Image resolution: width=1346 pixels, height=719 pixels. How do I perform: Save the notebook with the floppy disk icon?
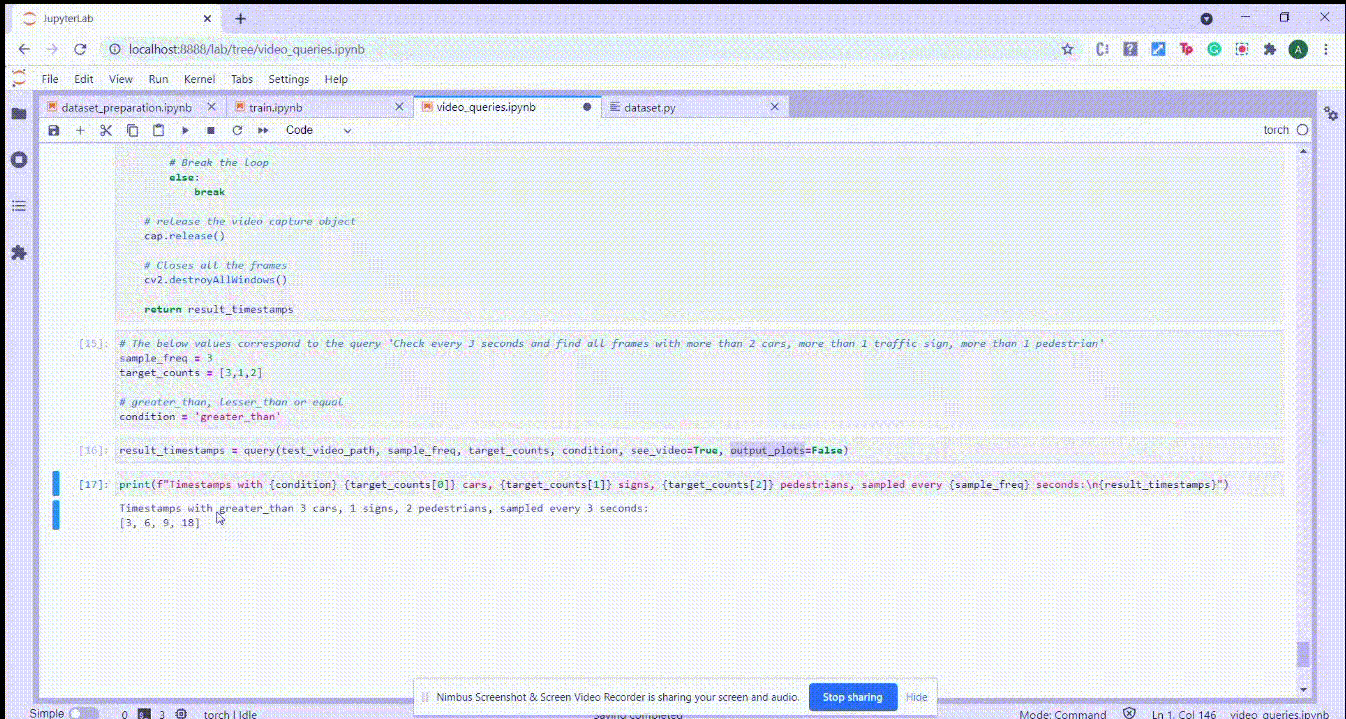coord(54,130)
